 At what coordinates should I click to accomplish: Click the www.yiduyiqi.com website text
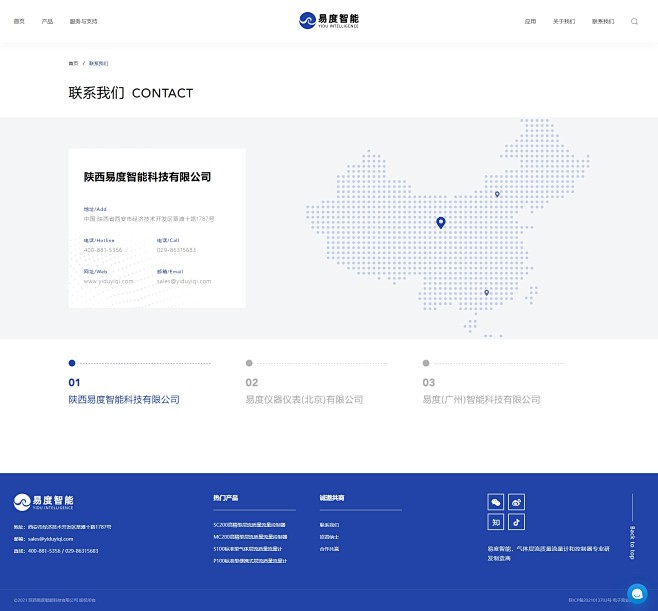coord(108,281)
